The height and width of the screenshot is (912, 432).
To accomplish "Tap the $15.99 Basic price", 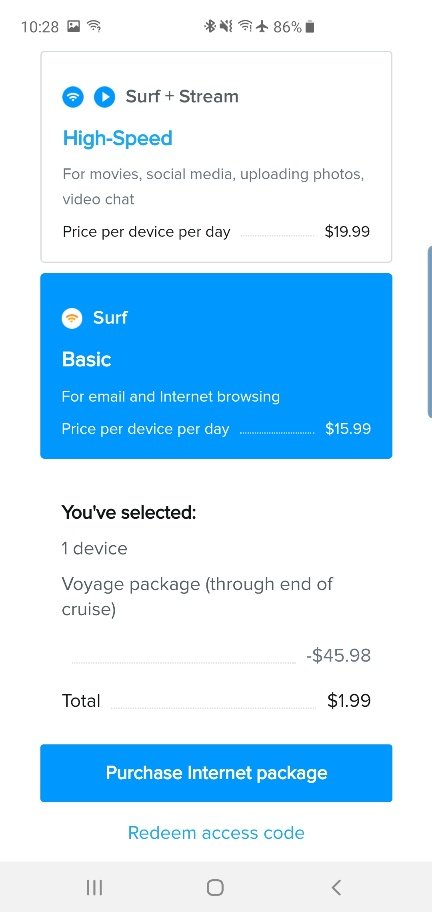I will (348, 429).
